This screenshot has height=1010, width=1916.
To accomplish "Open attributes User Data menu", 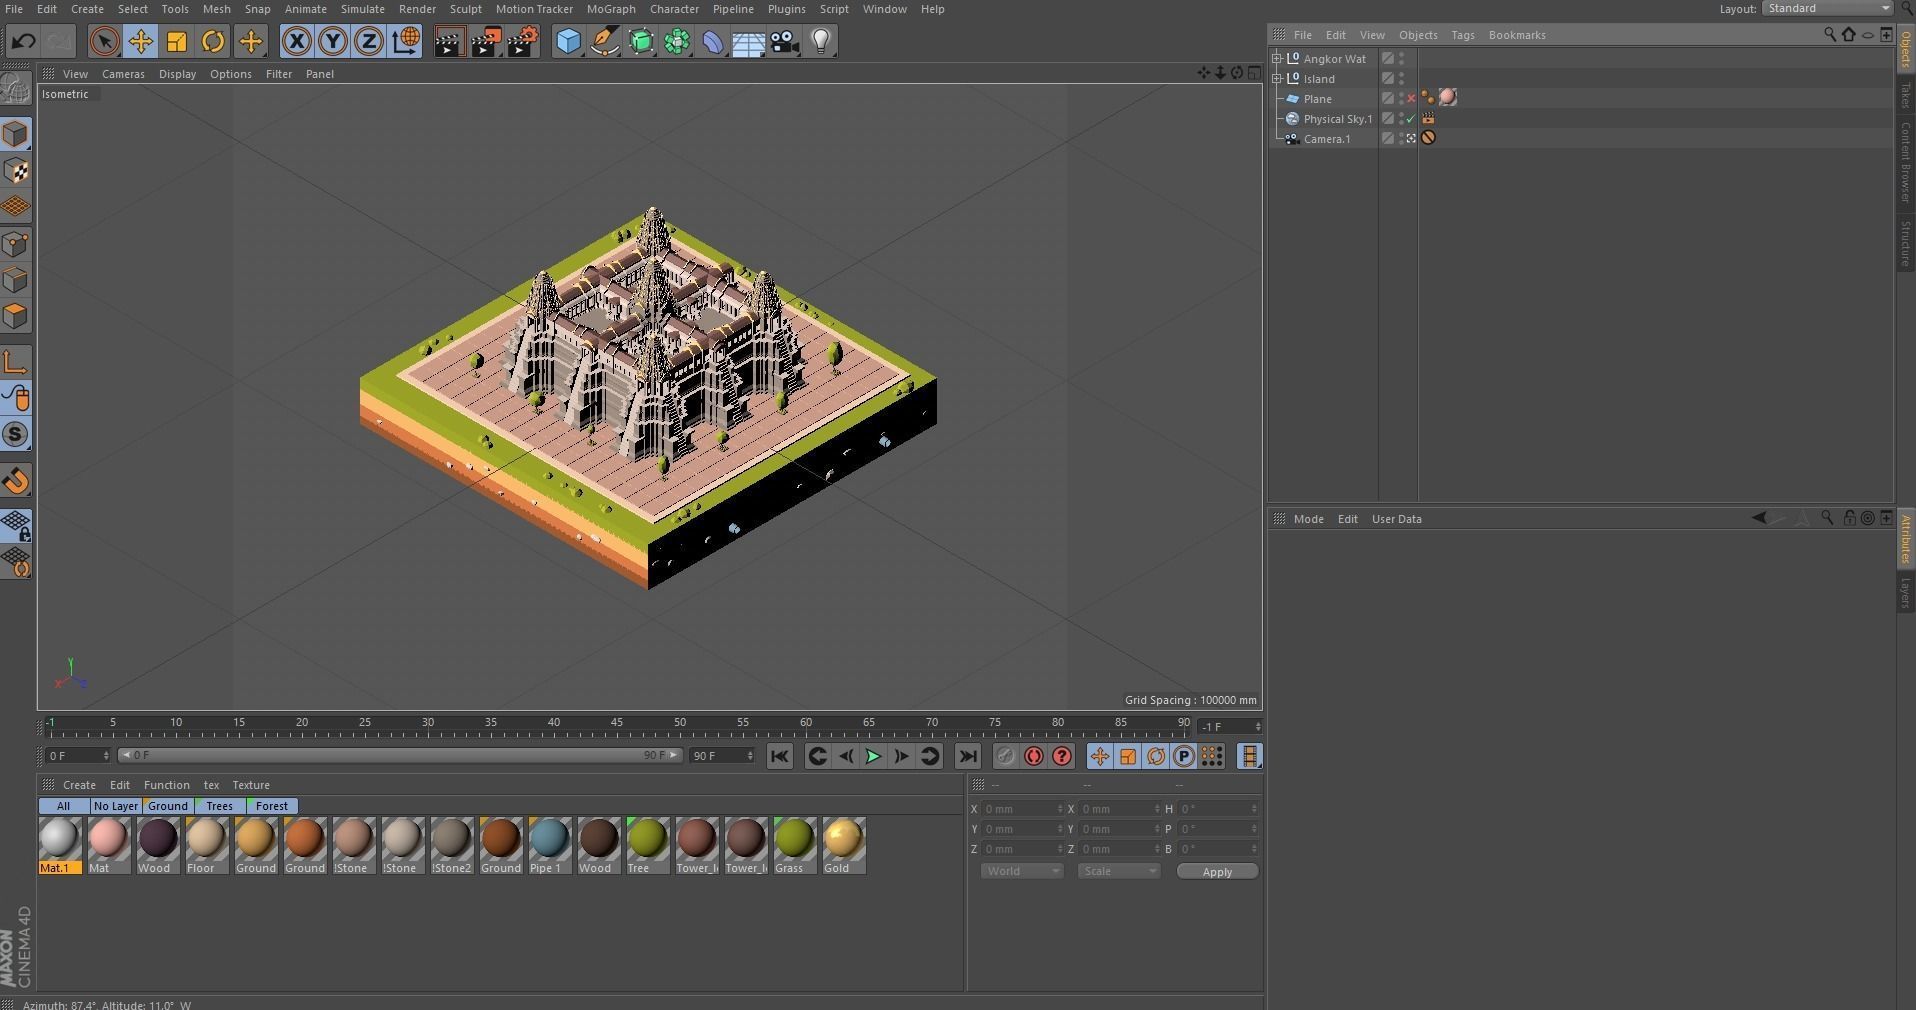I will [x=1396, y=519].
